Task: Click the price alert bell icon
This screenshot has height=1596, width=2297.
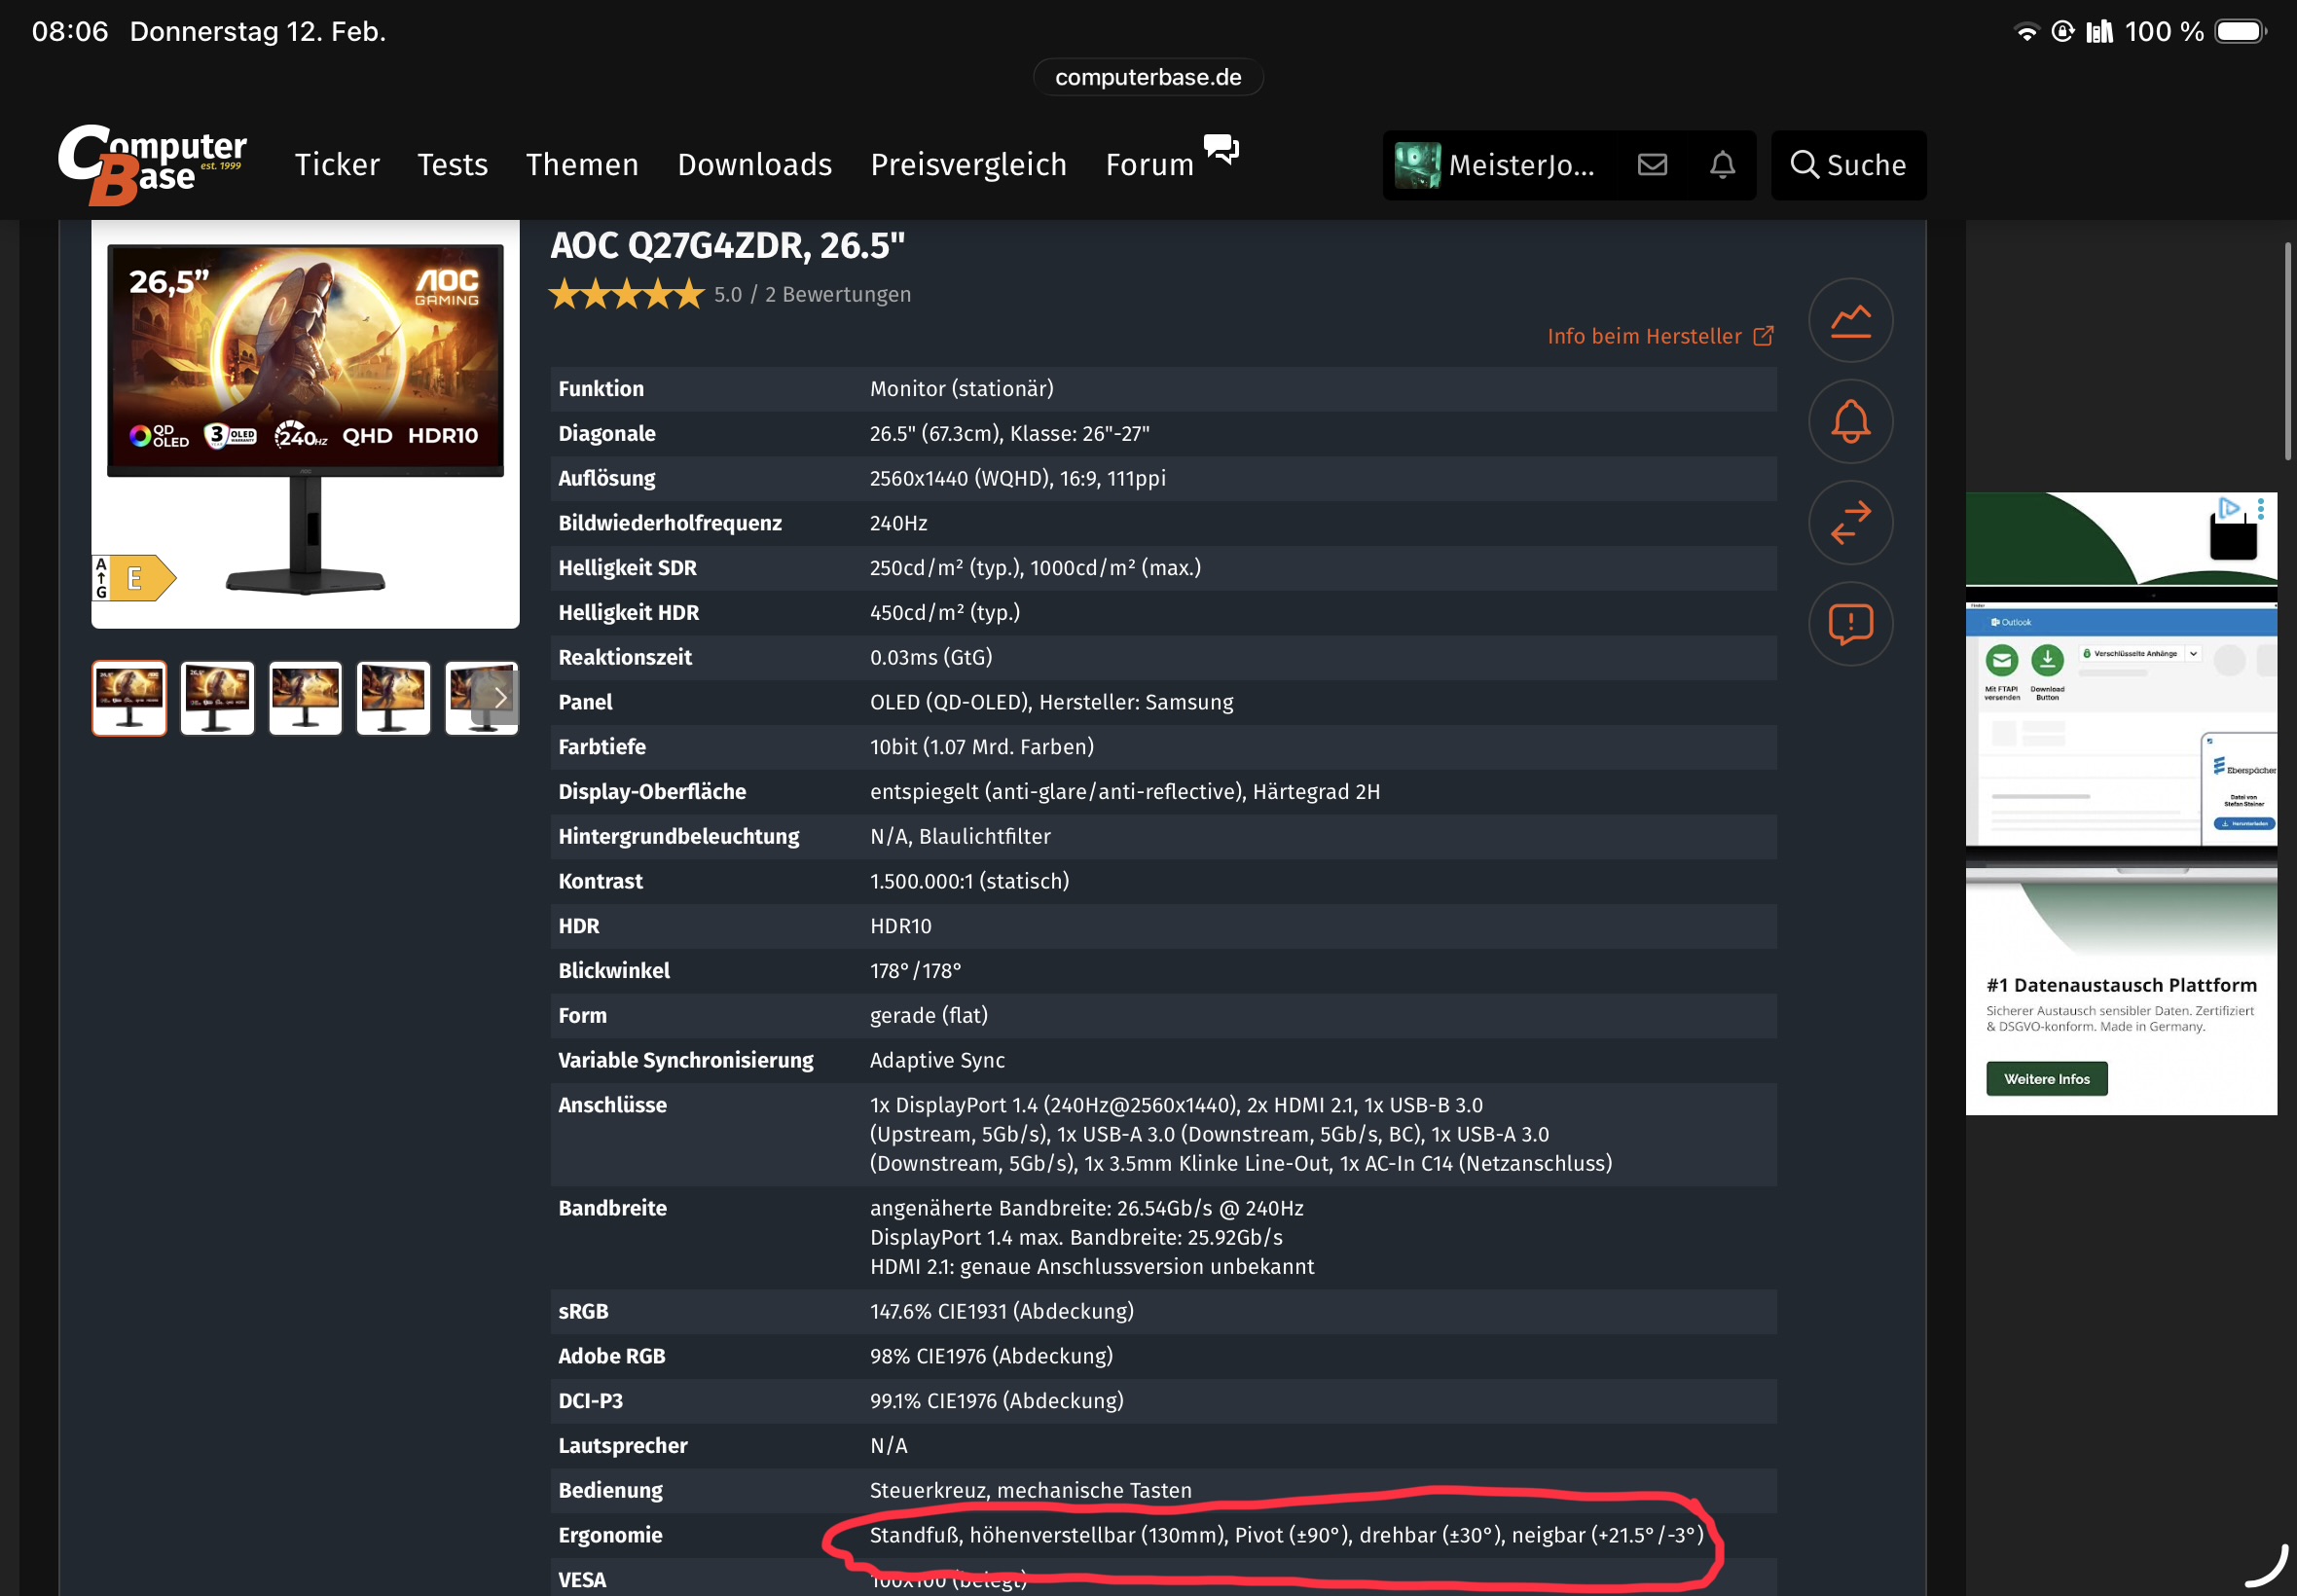Action: (1850, 421)
